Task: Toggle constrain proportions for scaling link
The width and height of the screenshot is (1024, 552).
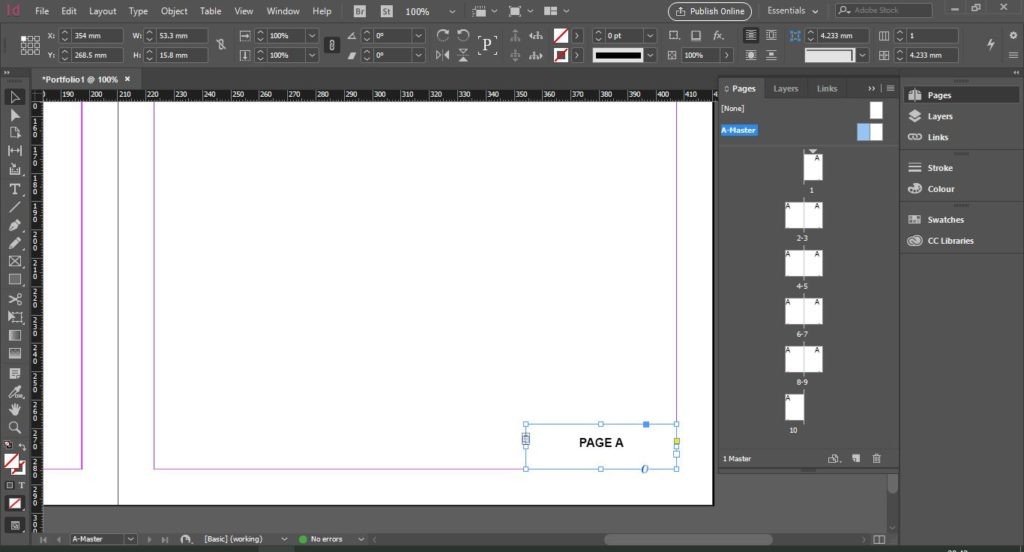Action: (332, 45)
